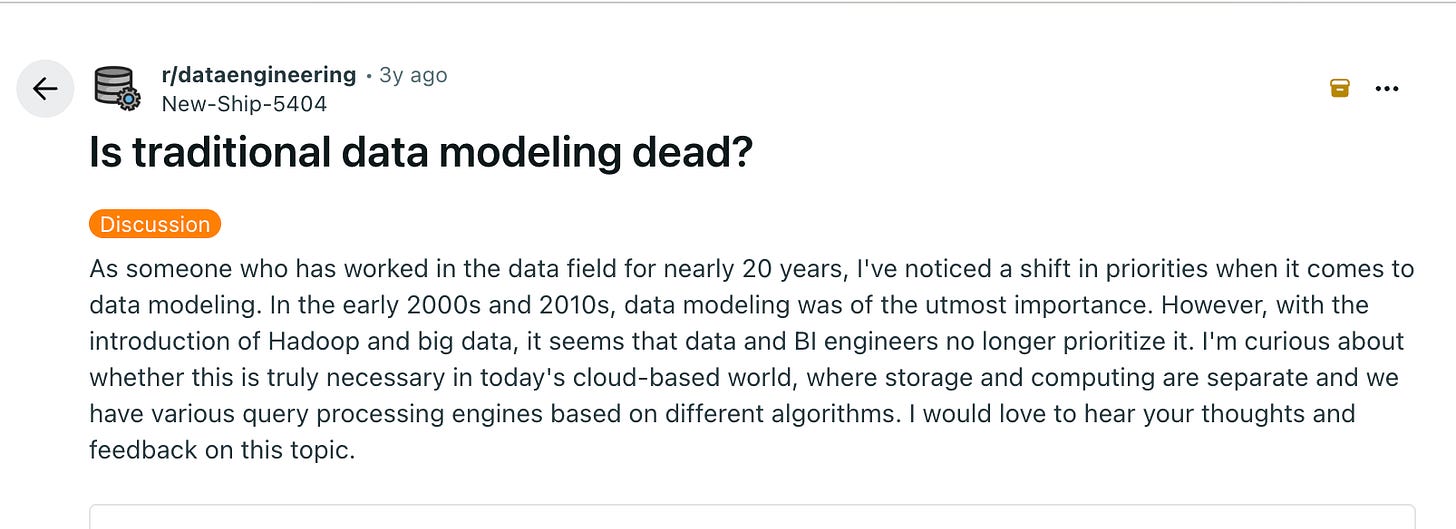
Task: Click the '3y ago' post timestamp
Action: coord(413,75)
